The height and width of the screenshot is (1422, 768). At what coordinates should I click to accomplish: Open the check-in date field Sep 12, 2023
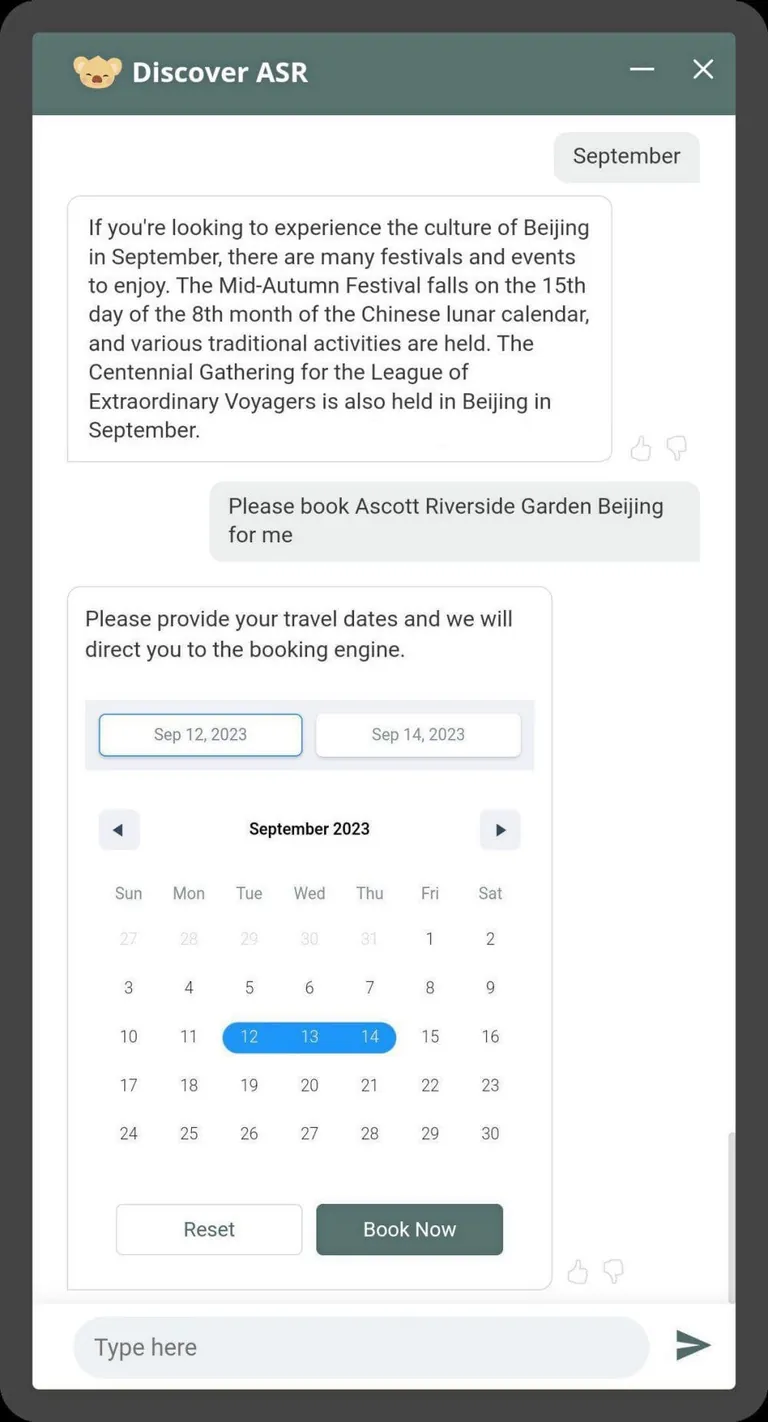[x=200, y=735]
